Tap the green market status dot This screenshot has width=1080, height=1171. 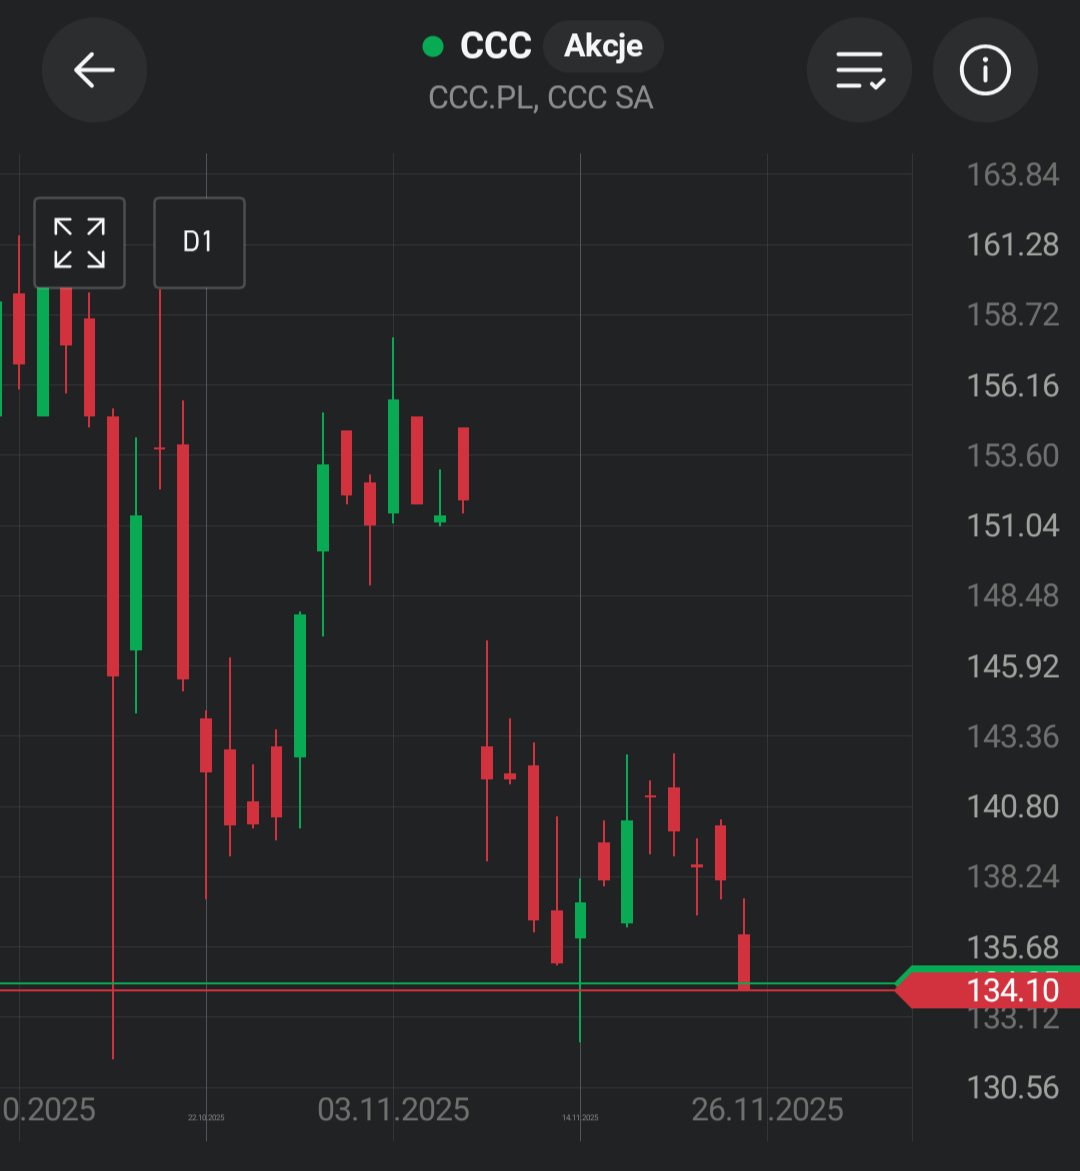pos(433,46)
